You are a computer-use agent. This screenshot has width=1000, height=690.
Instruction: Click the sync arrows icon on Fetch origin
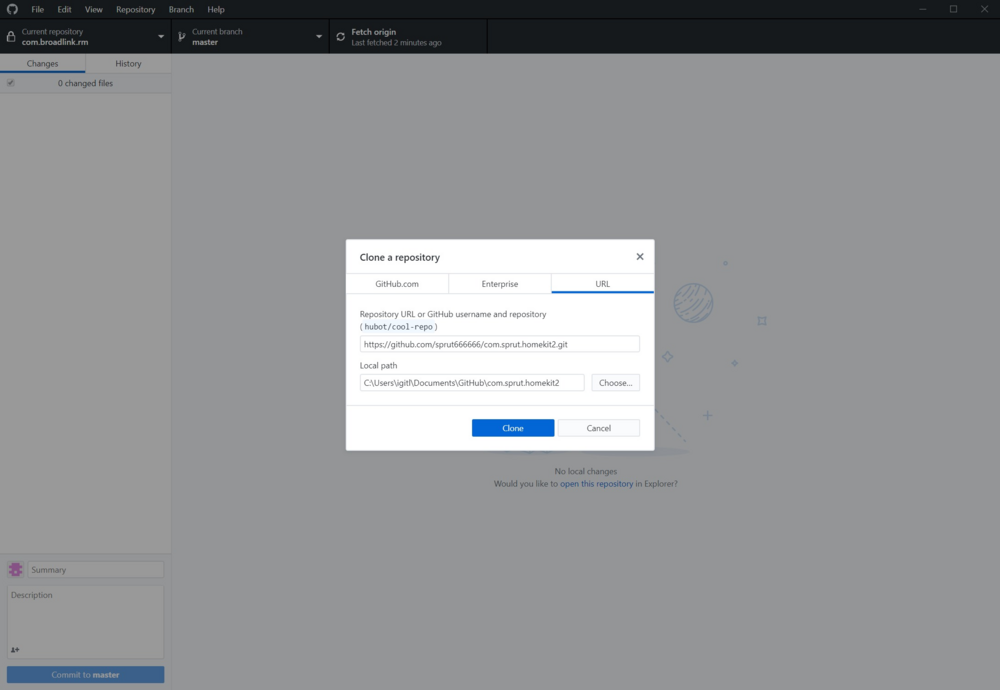(x=341, y=37)
